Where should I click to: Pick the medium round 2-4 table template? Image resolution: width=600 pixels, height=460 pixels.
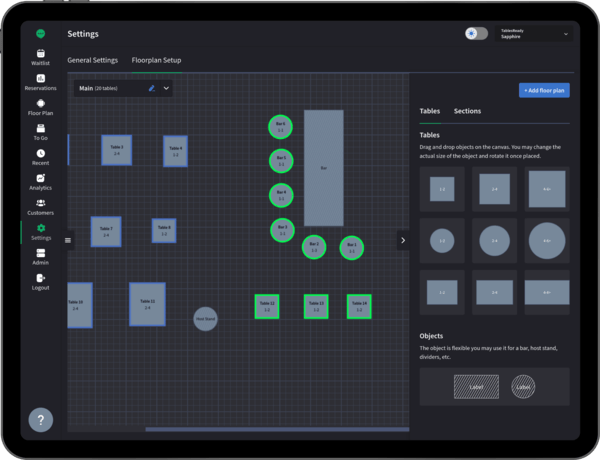click(x=494, y=241)
